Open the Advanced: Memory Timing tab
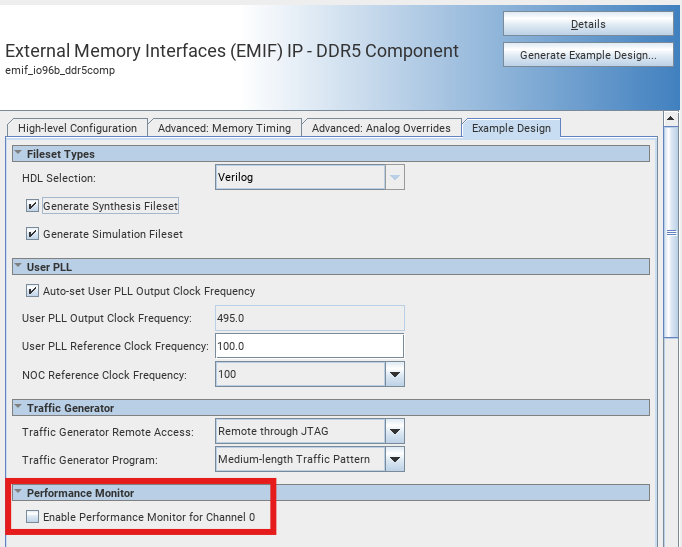 pyautogui.click(x=225, y=128)
